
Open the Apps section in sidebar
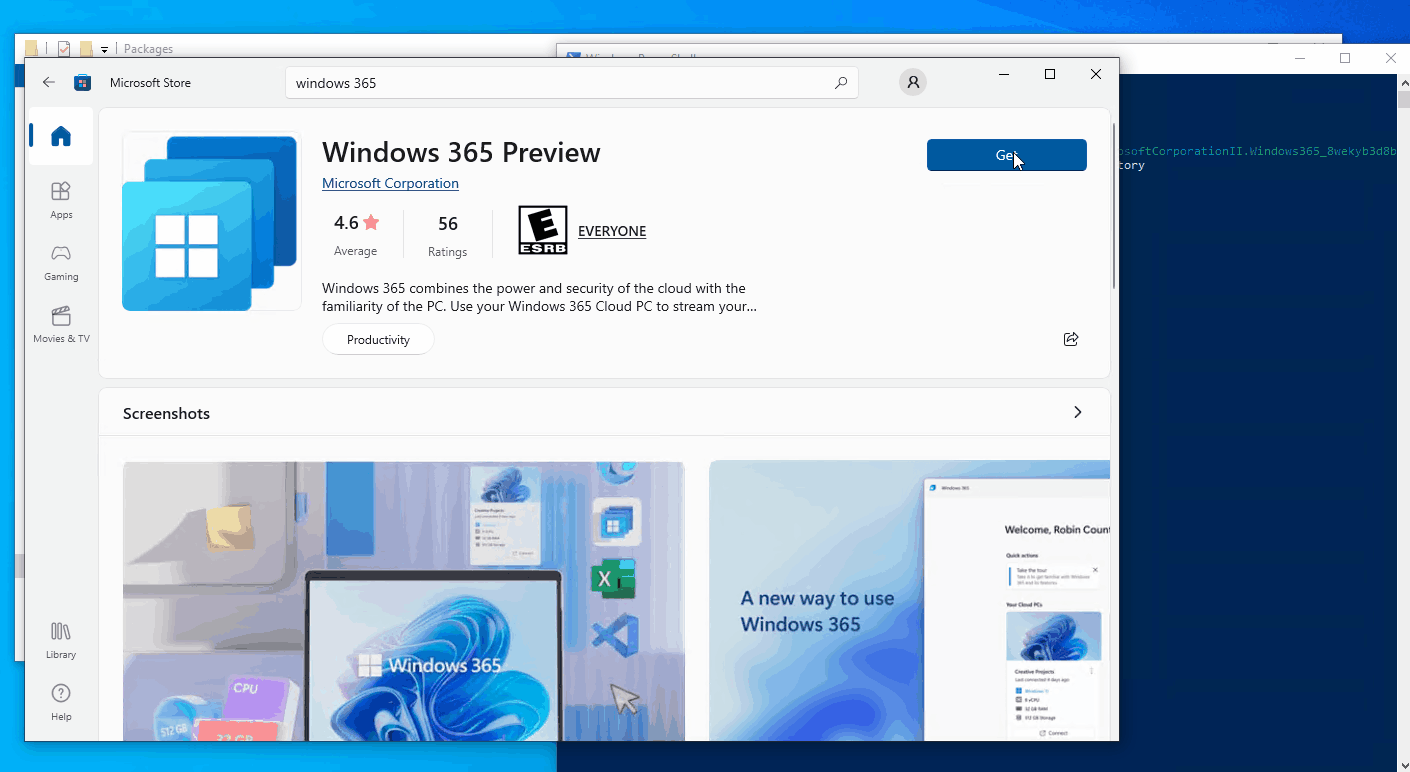pyautogui.click(x=61, y=199)
